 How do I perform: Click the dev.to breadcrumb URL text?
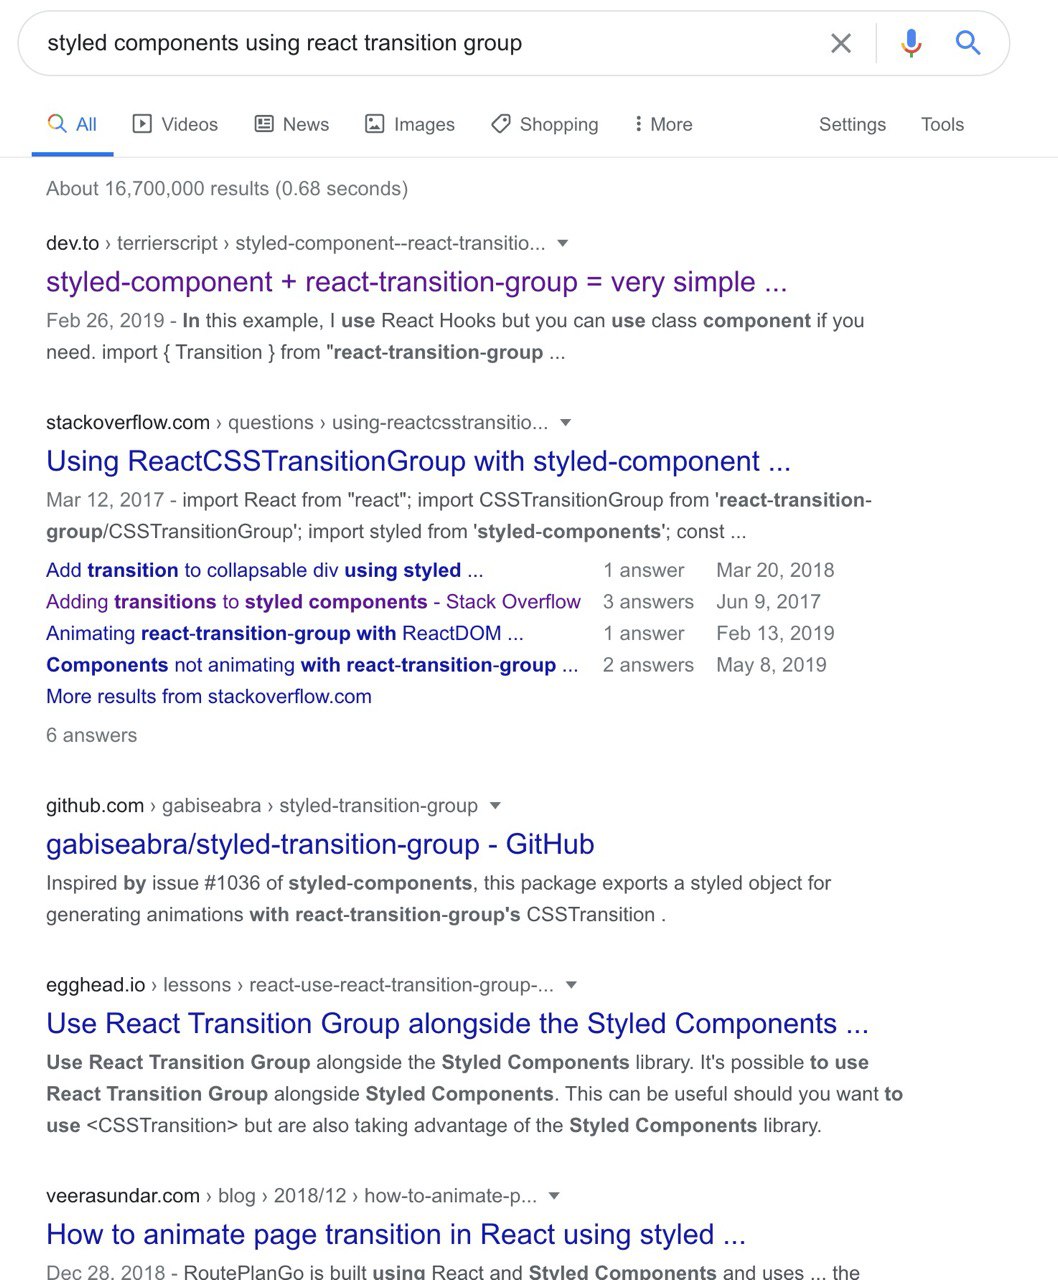click(296, 243)
